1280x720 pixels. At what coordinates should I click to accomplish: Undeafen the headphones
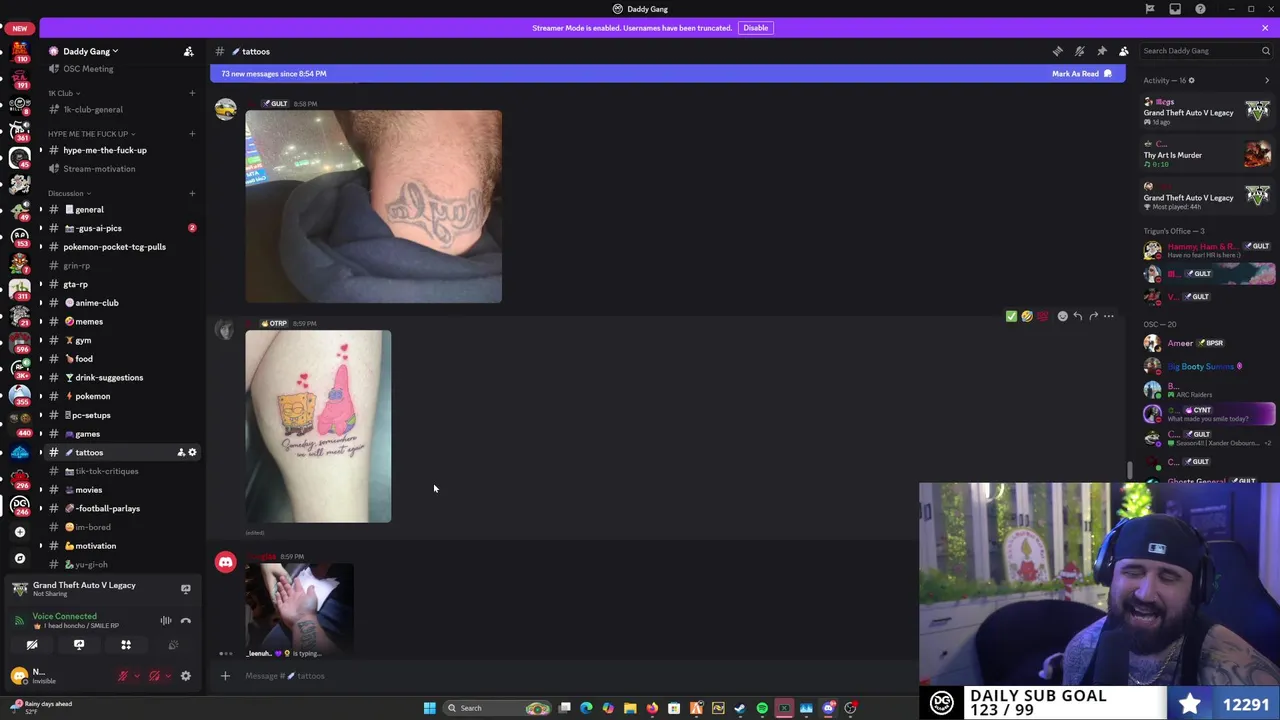[x=154, y=676]
